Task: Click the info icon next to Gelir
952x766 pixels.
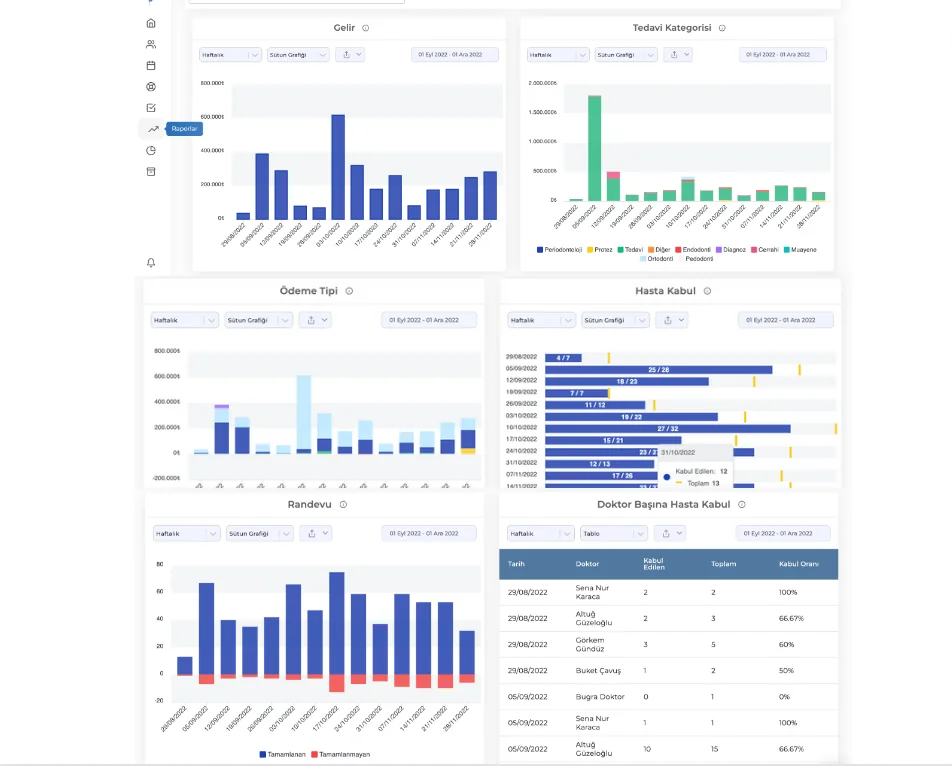Action: 366,28
